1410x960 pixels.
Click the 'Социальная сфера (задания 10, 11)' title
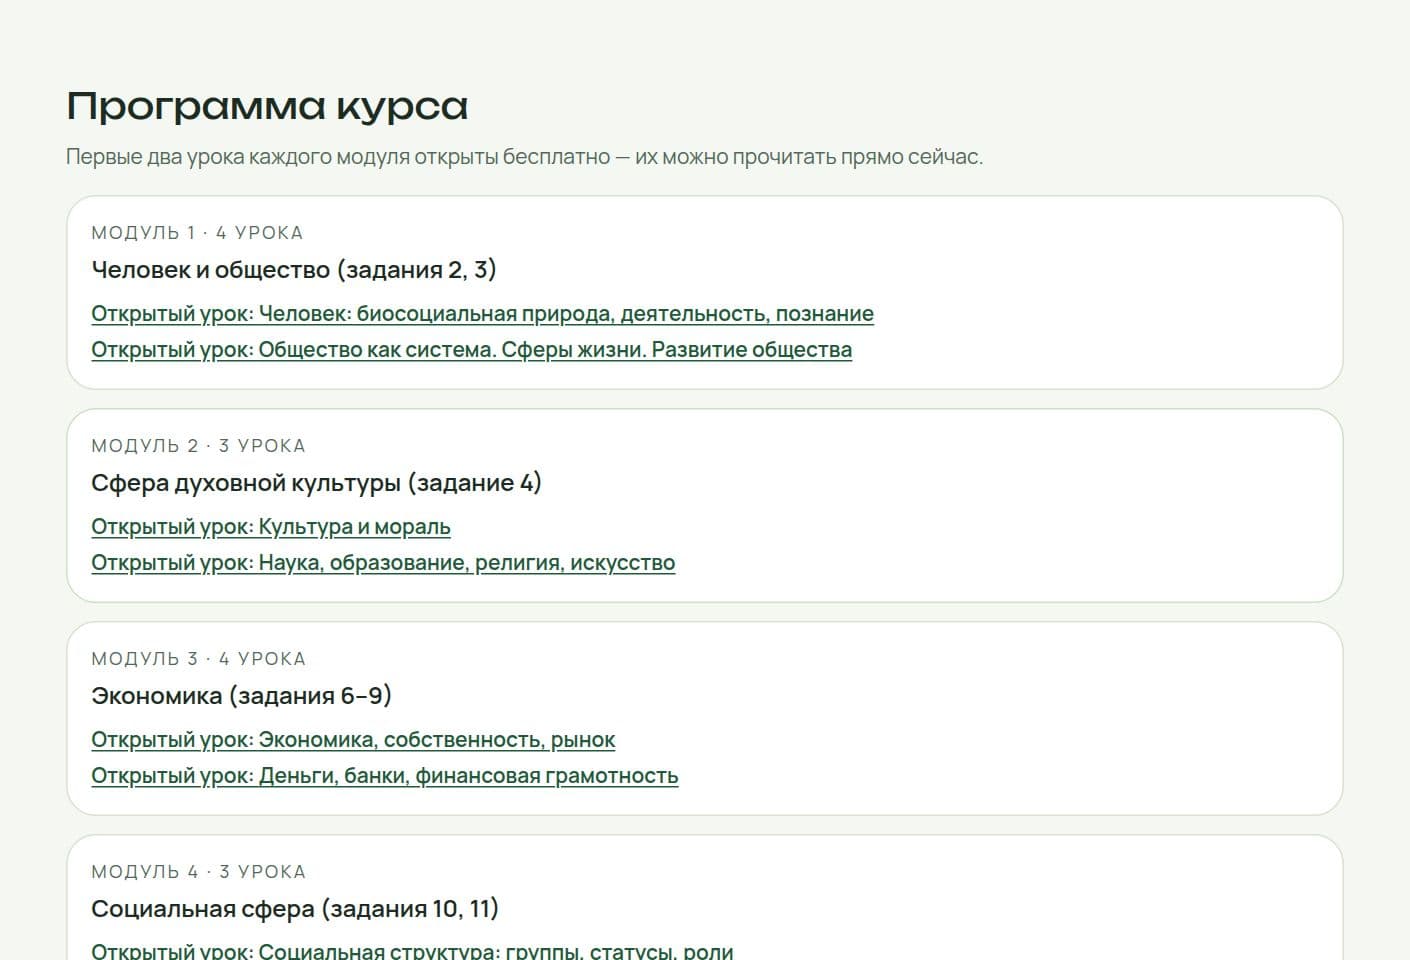click(295, 909)
